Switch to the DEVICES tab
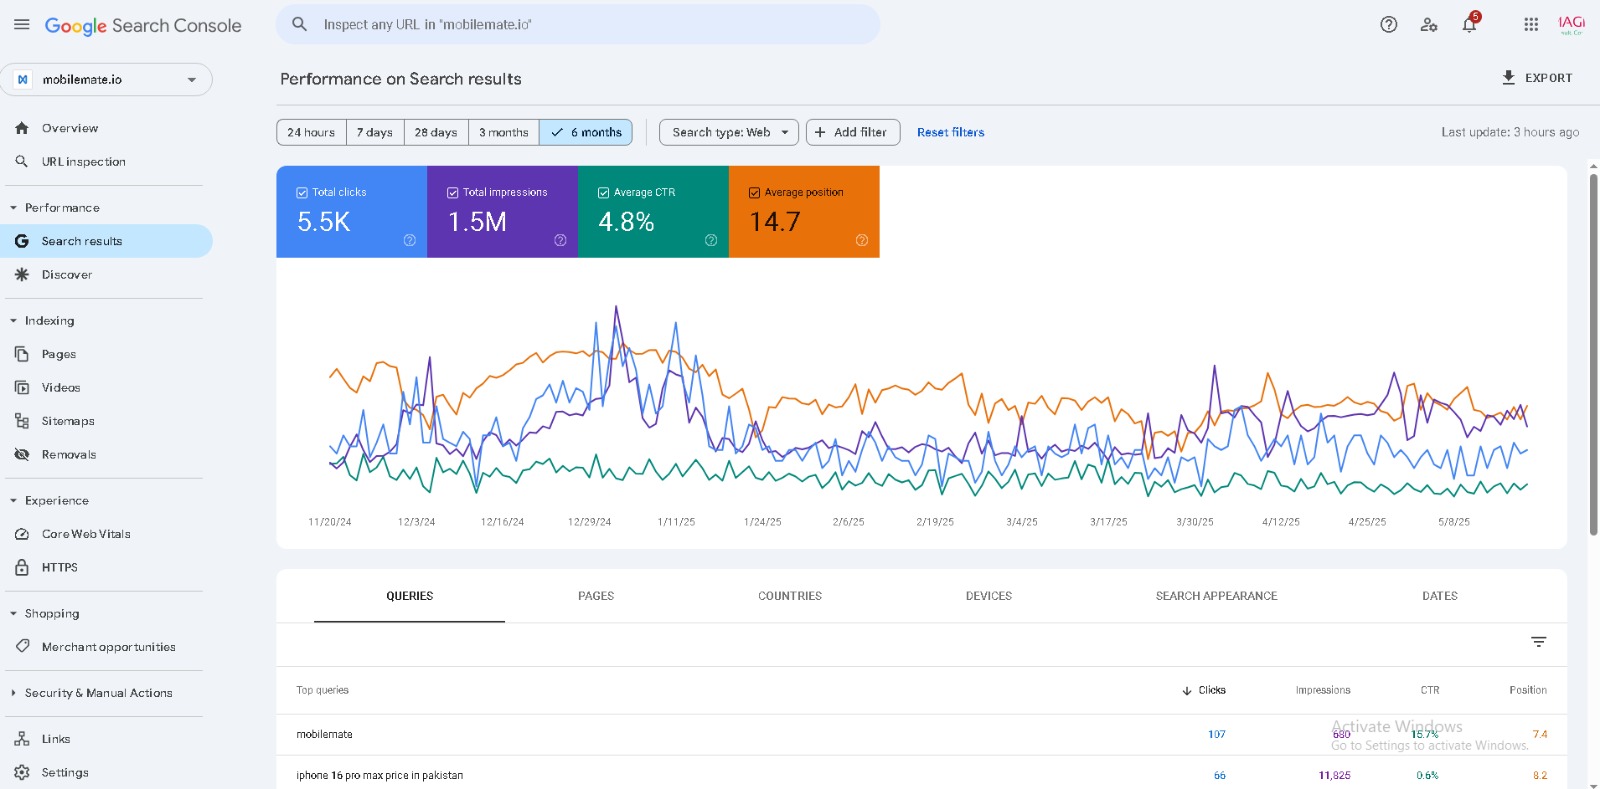Viewport: 1600px width, 789px height. click(x=989, y=596)
